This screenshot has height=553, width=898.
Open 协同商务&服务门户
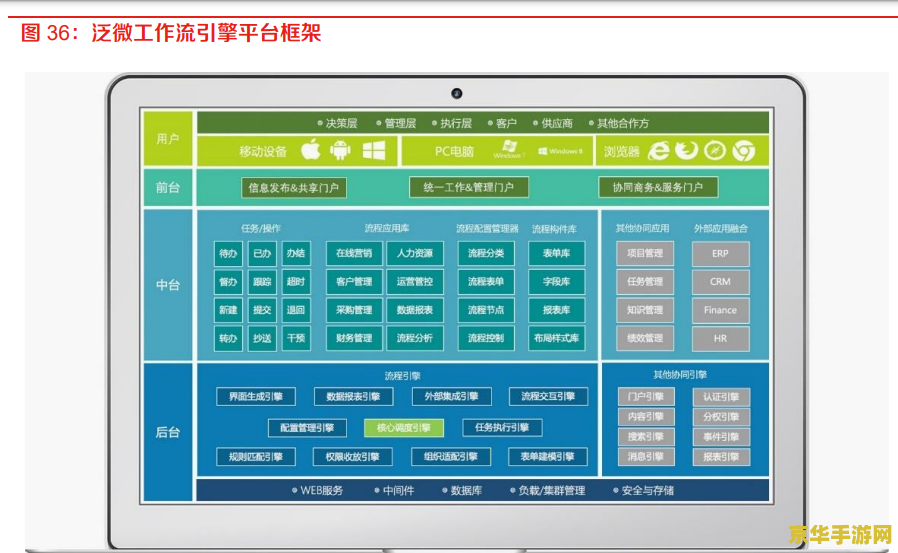click(x=658, y=187)
